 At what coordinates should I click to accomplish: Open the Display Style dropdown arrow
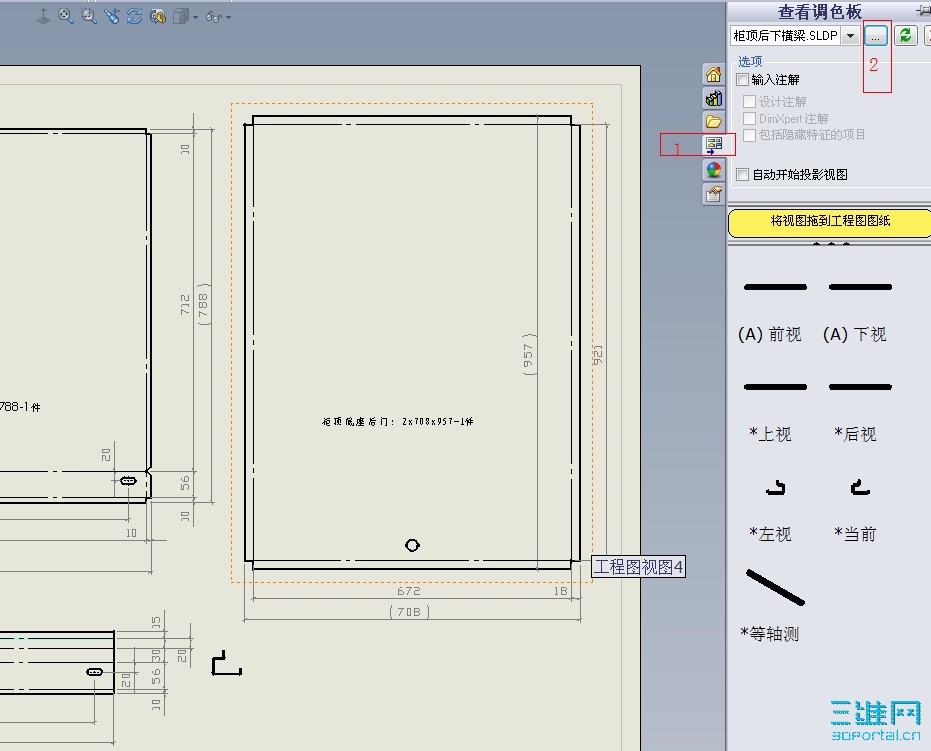[x=195, y=17]
